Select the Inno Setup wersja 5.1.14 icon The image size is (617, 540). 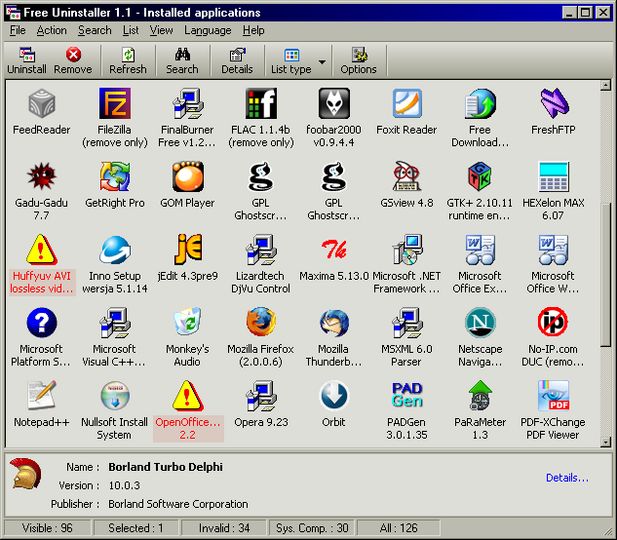[x=115, y=250]
